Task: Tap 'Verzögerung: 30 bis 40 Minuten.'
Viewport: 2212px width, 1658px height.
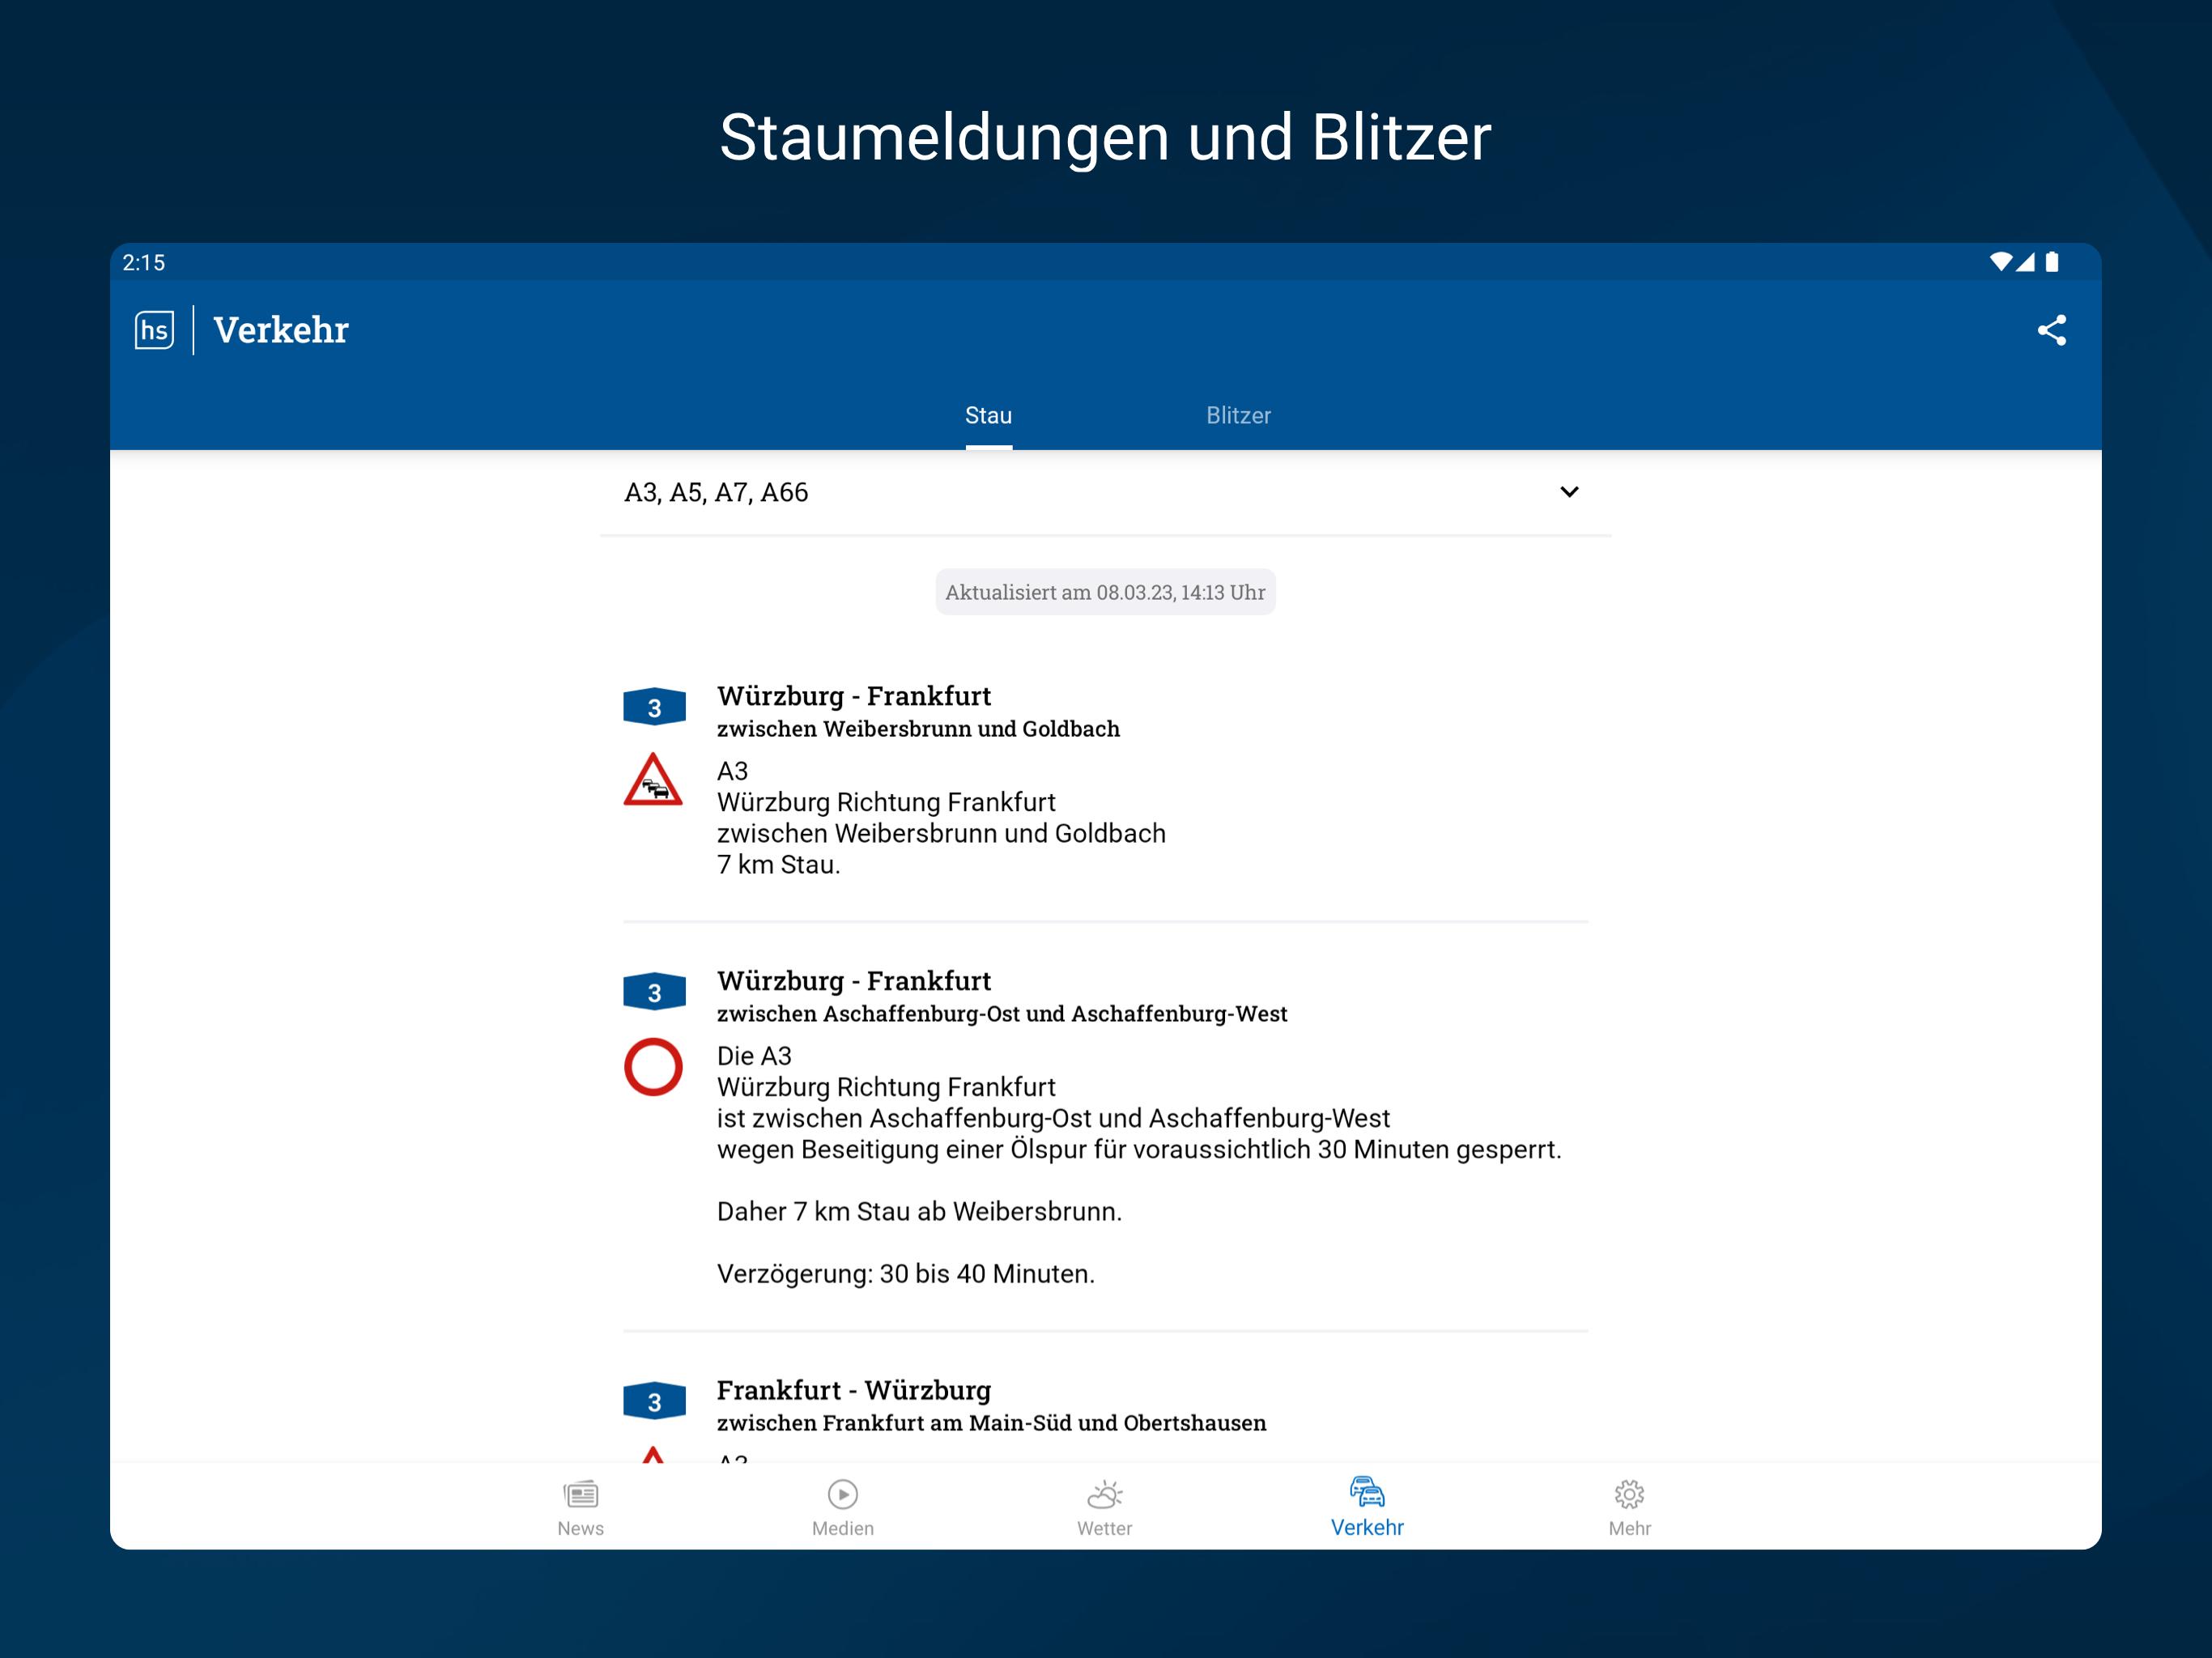Action: coord(906,1274)
